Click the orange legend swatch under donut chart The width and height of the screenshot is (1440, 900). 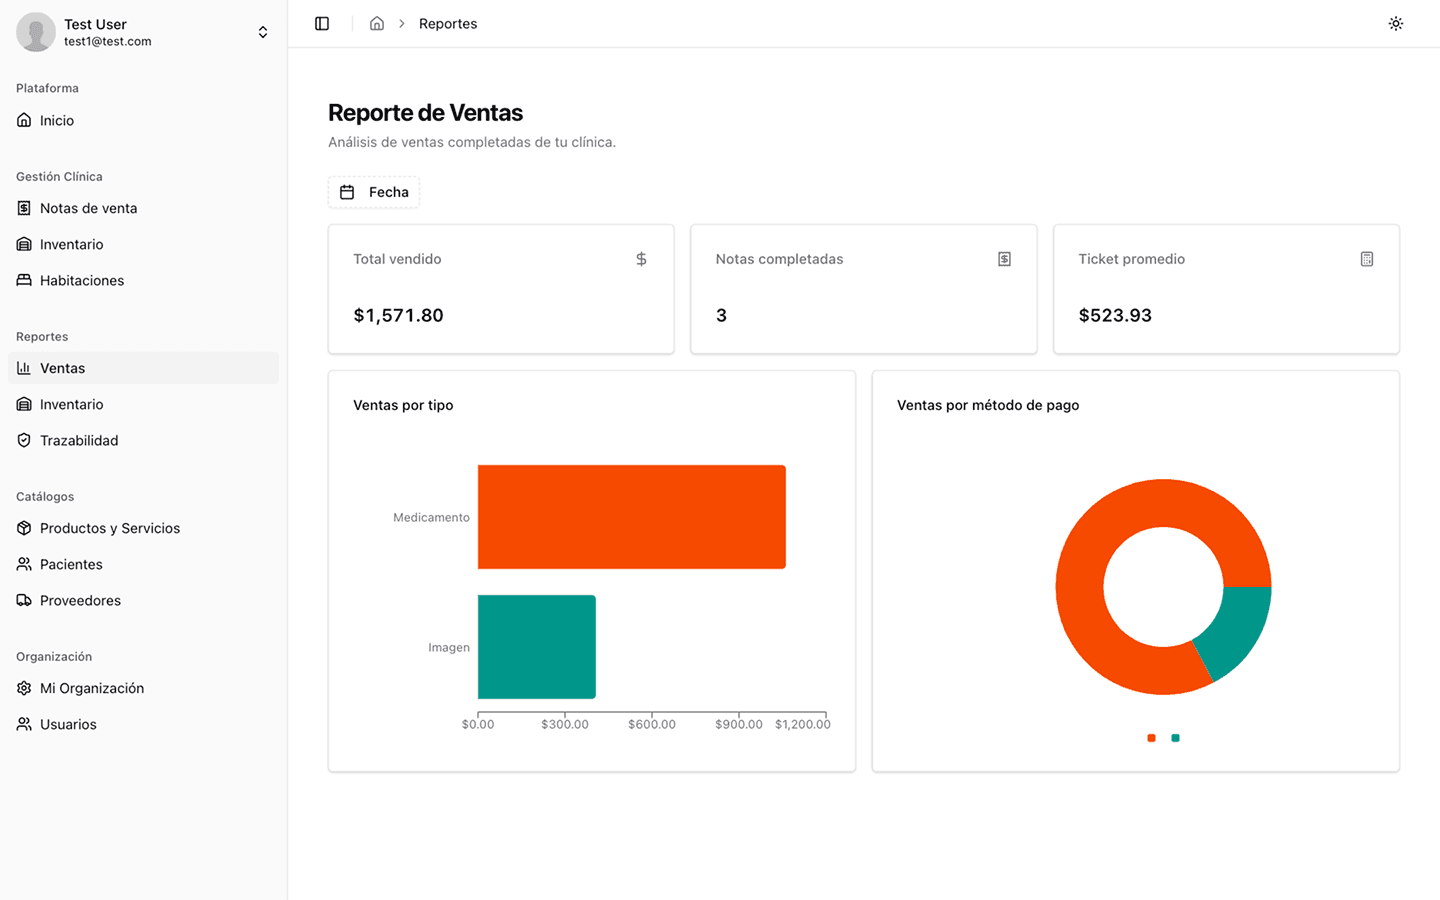point(1151,738)
